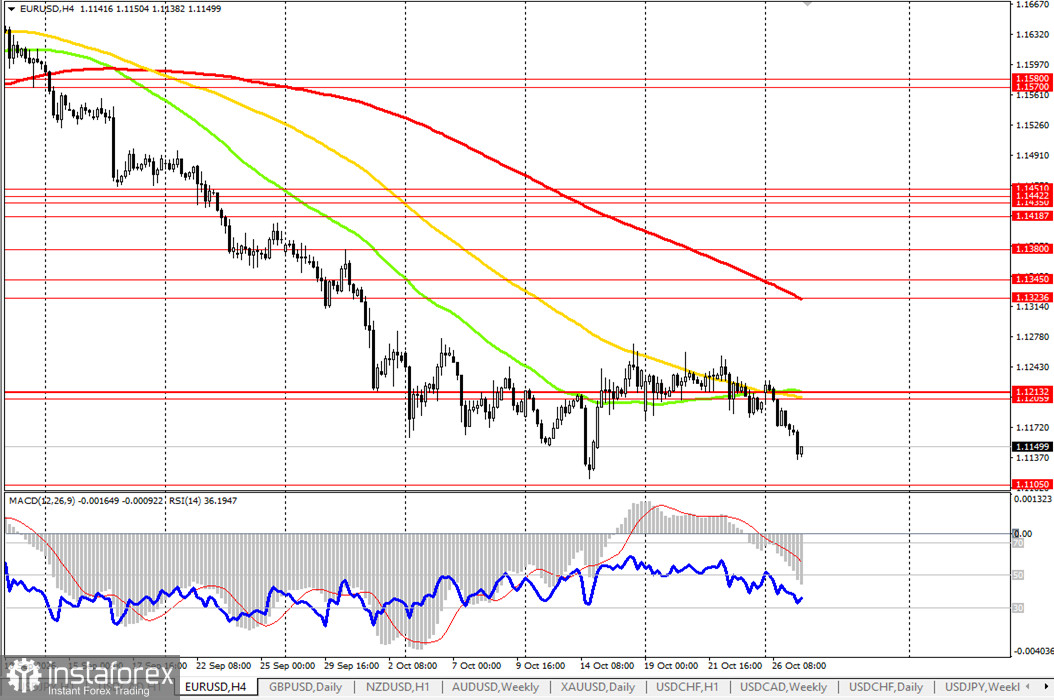Select the 1.11050 red level label
This screenshot has height=700, width=1054.
coord(1032,484)
